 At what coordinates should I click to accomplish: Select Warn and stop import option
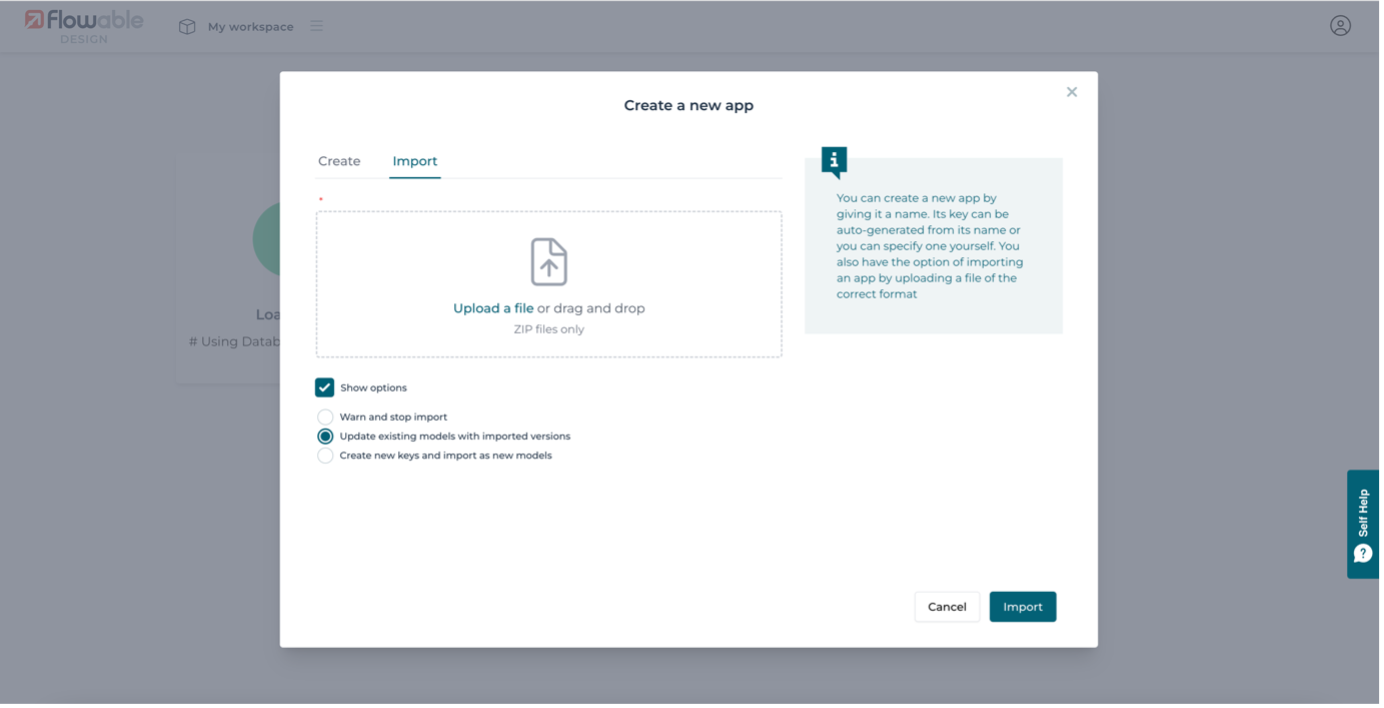pyautogui.click(x=325, y=417)
